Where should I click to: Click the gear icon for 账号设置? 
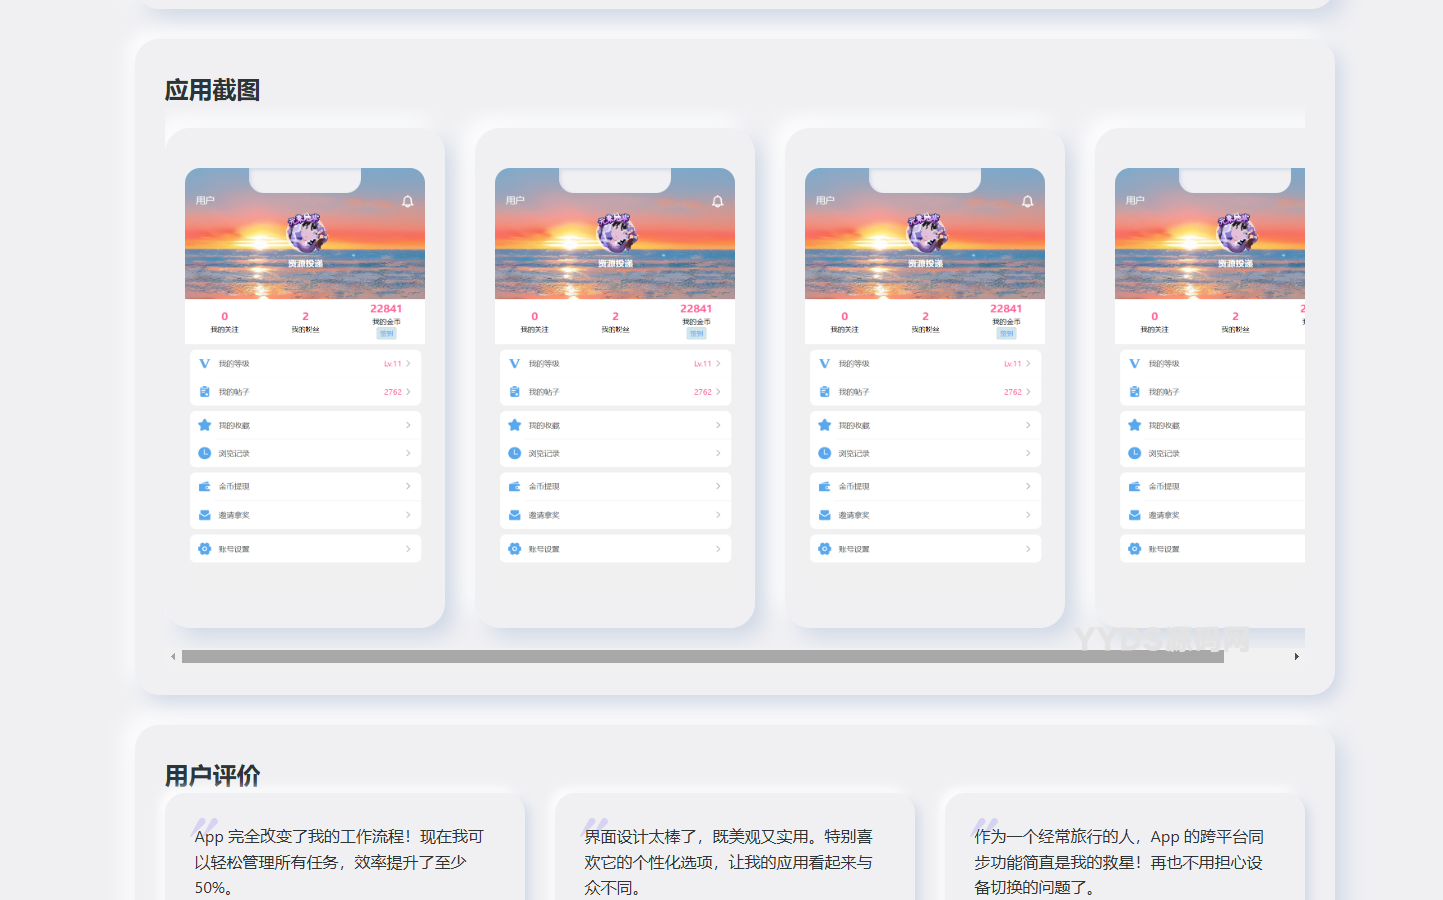(x=205, y=548)
